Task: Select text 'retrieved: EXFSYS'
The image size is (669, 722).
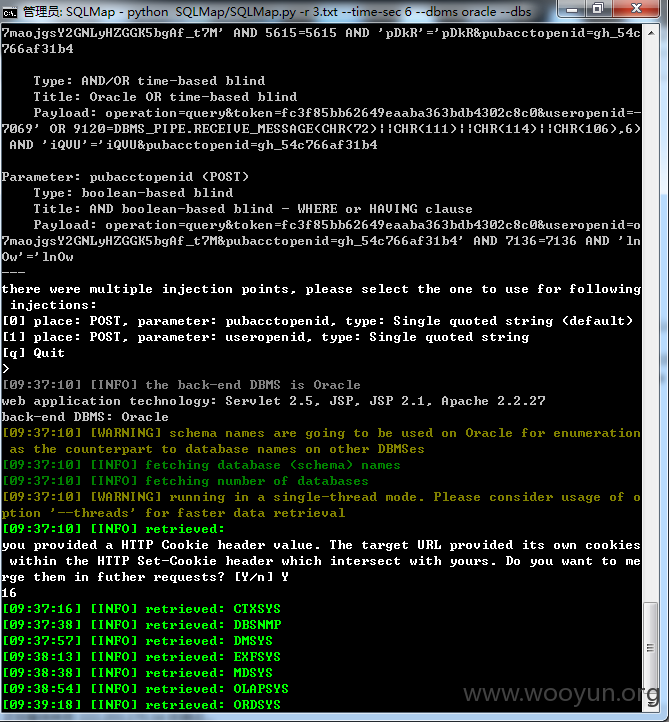Action: (x=213, y=657)
